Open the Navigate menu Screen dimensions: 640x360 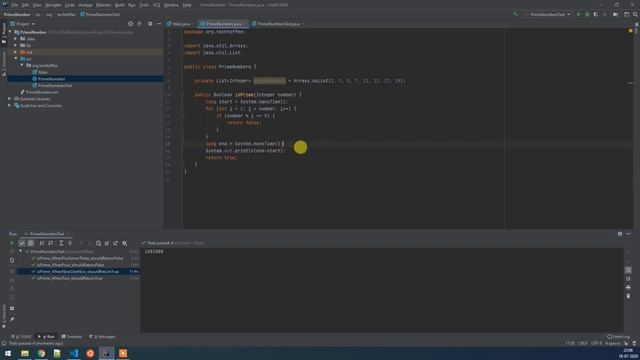(53, 5)
